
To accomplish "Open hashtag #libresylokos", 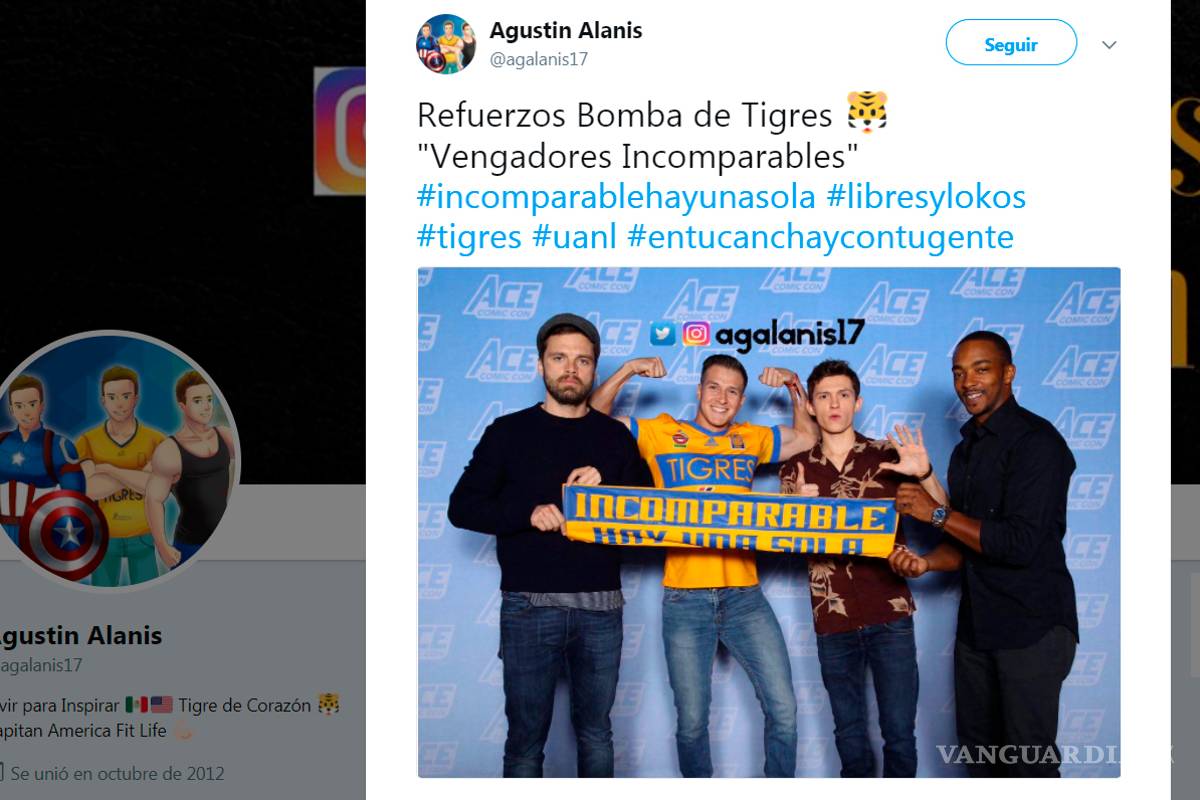I will 926,197.
